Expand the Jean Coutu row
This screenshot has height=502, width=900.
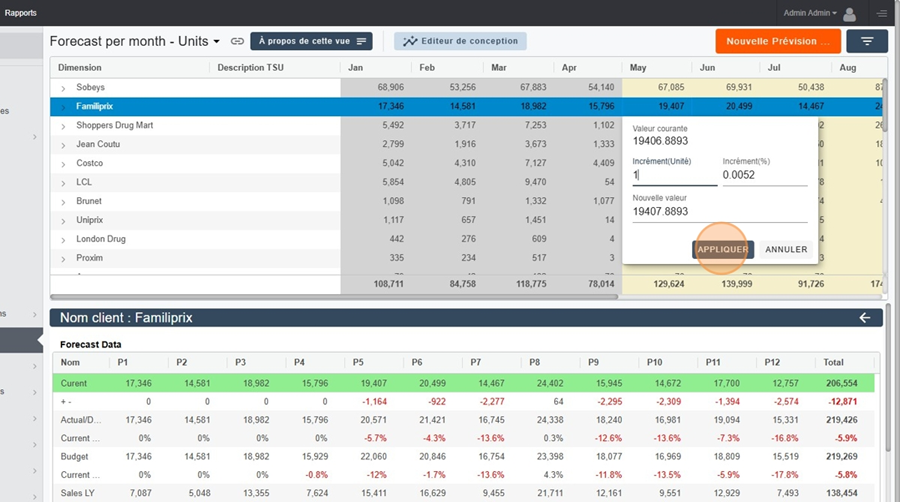(63, 145)
